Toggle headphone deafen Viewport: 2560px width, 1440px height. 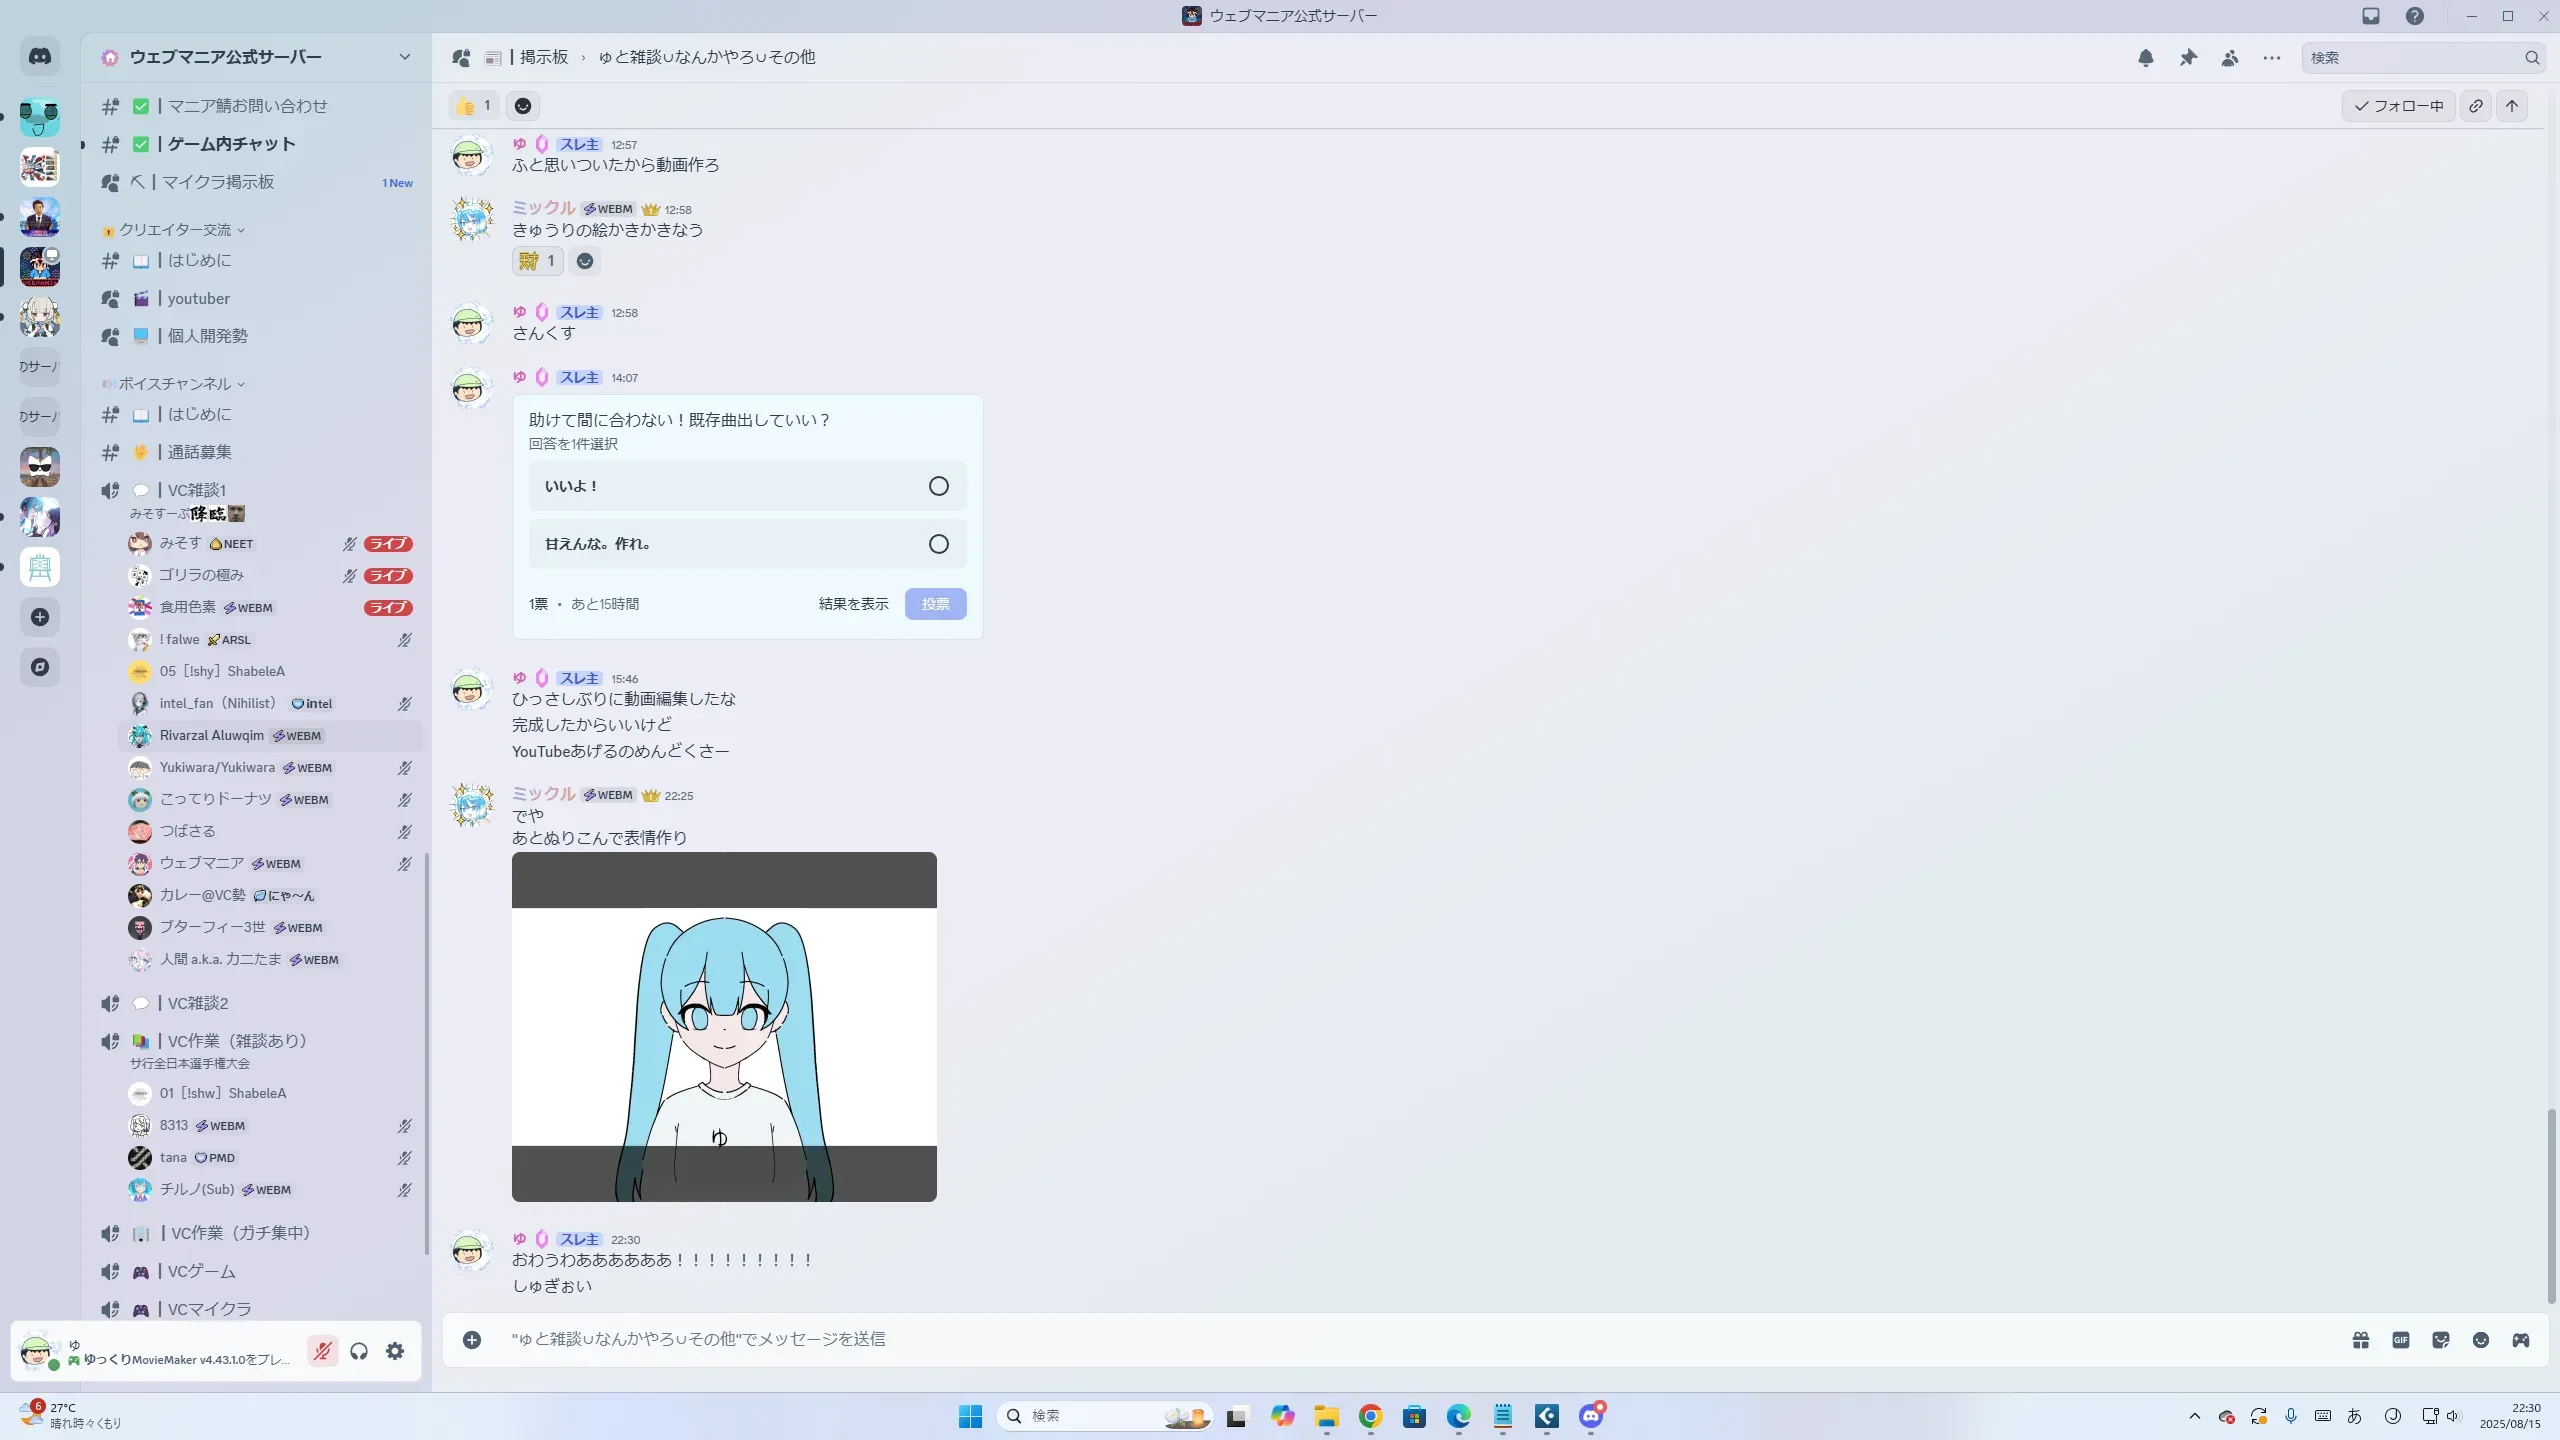359,1351
